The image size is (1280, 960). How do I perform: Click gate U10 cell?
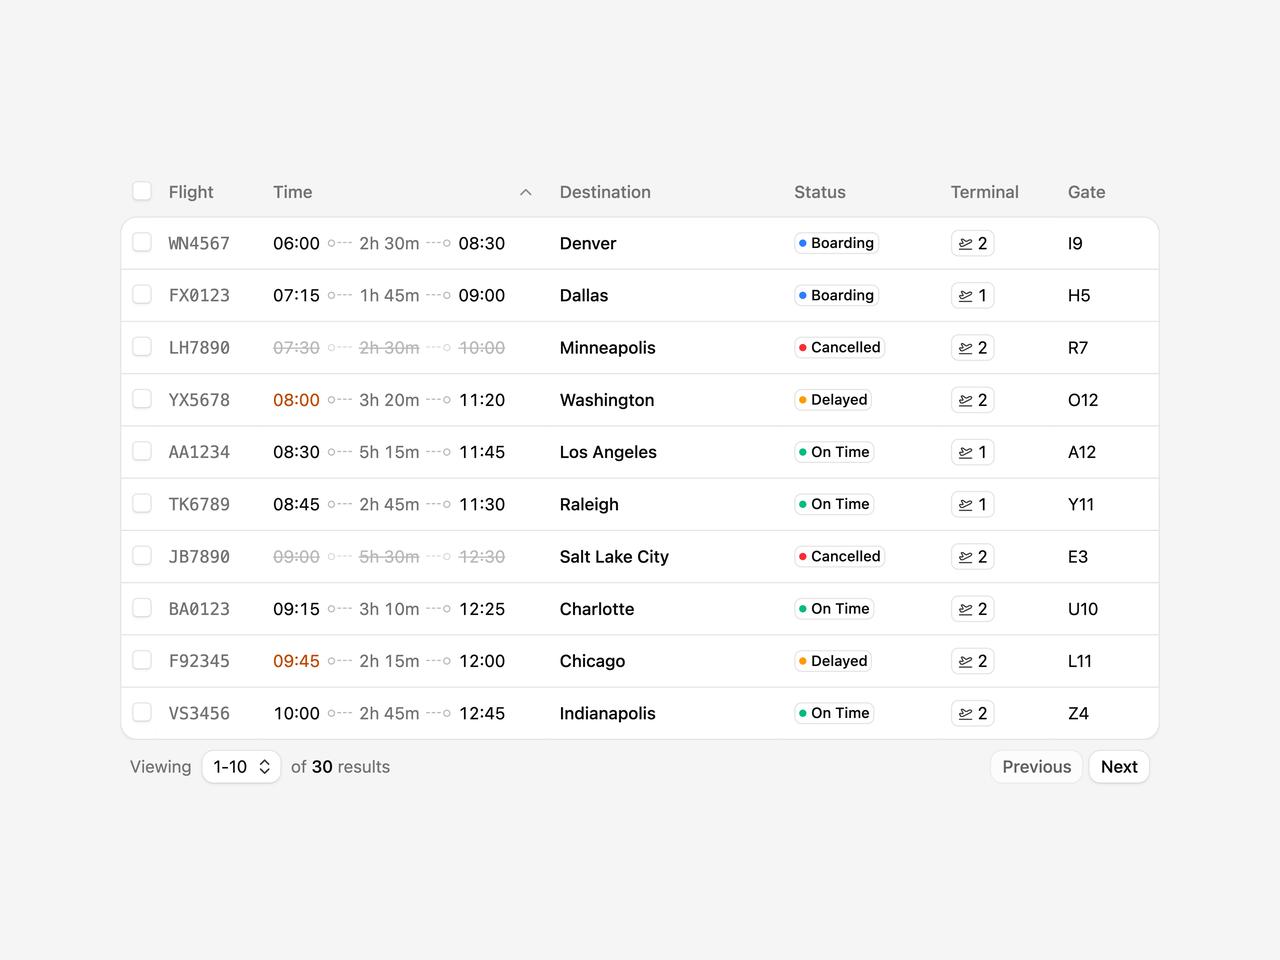point(1083,609)
